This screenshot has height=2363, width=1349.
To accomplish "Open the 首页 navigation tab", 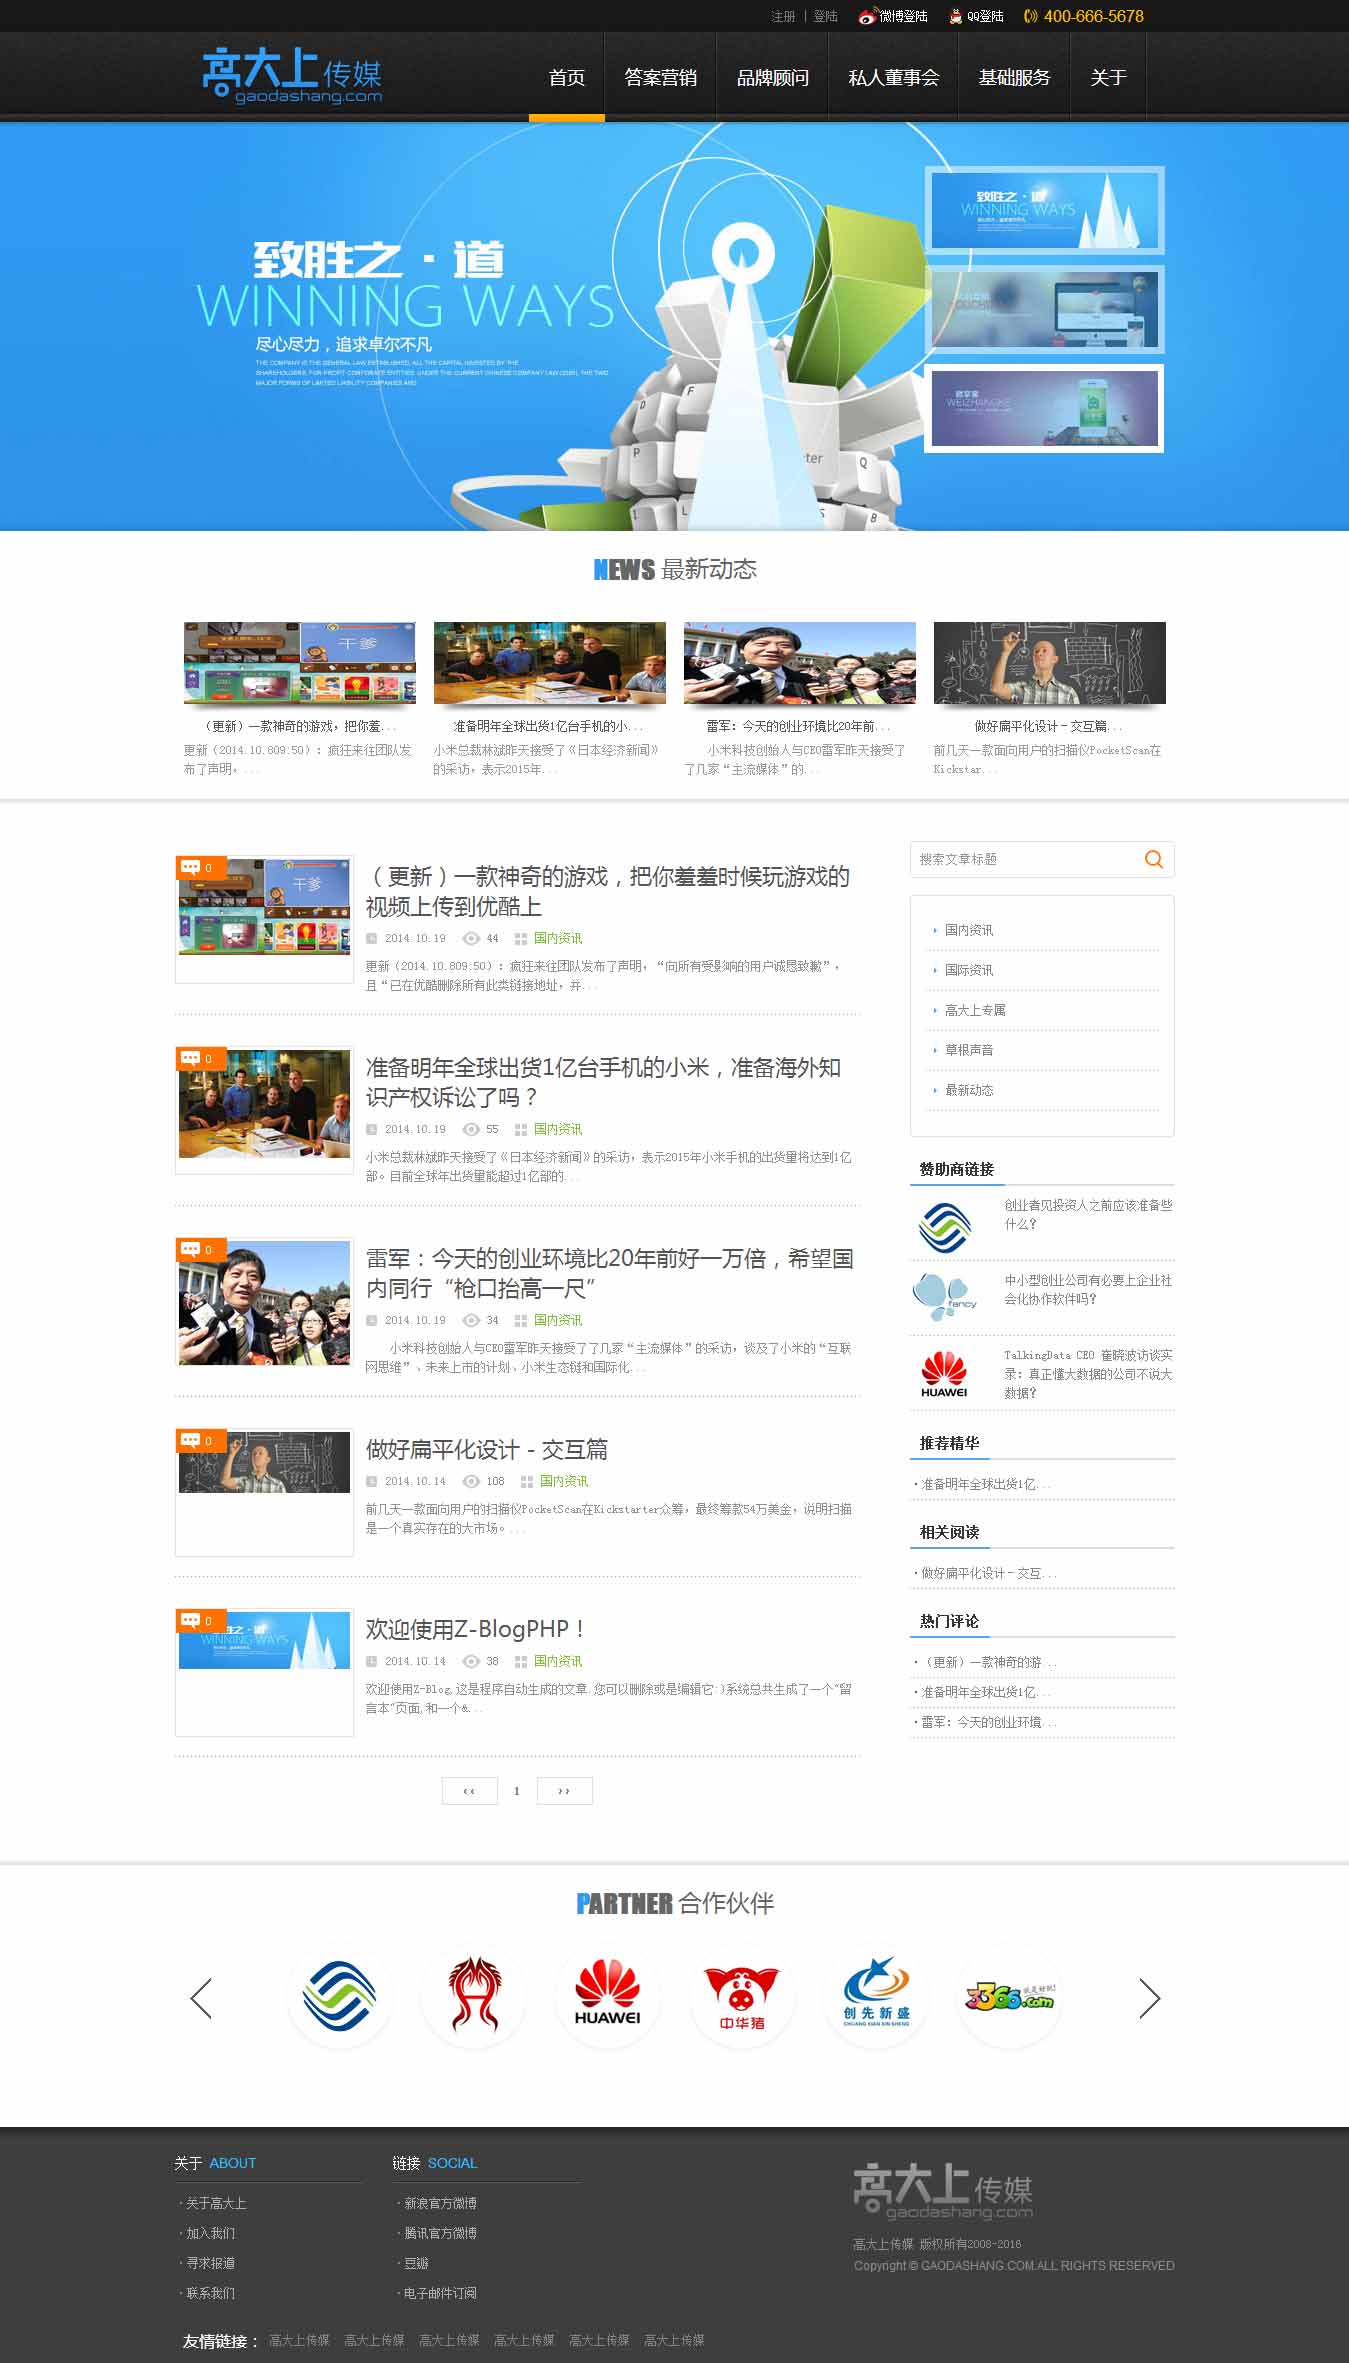I will pyautogui.click(x=567, y=77).
